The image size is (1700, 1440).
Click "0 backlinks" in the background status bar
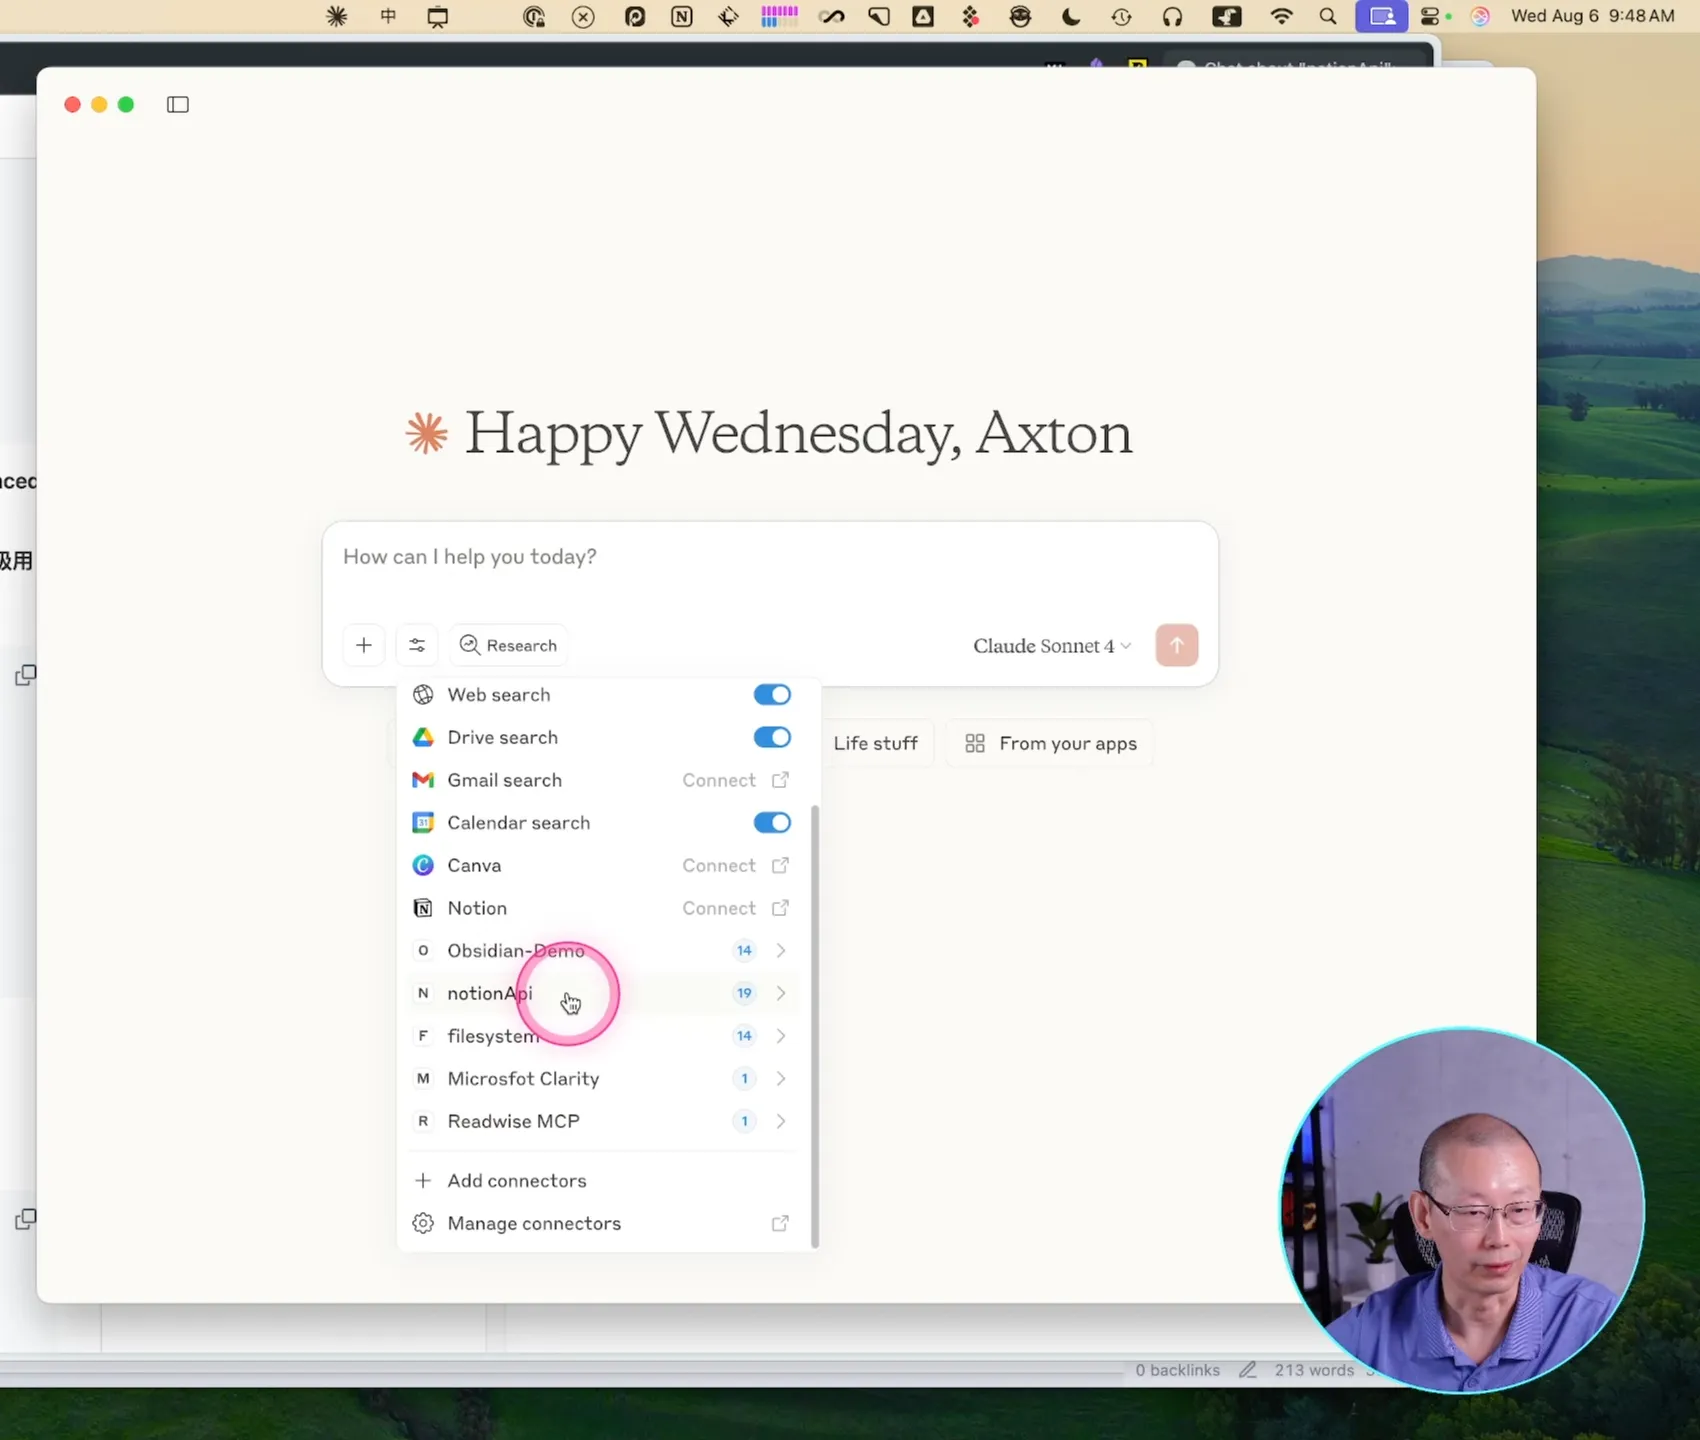(1177, 1370)
